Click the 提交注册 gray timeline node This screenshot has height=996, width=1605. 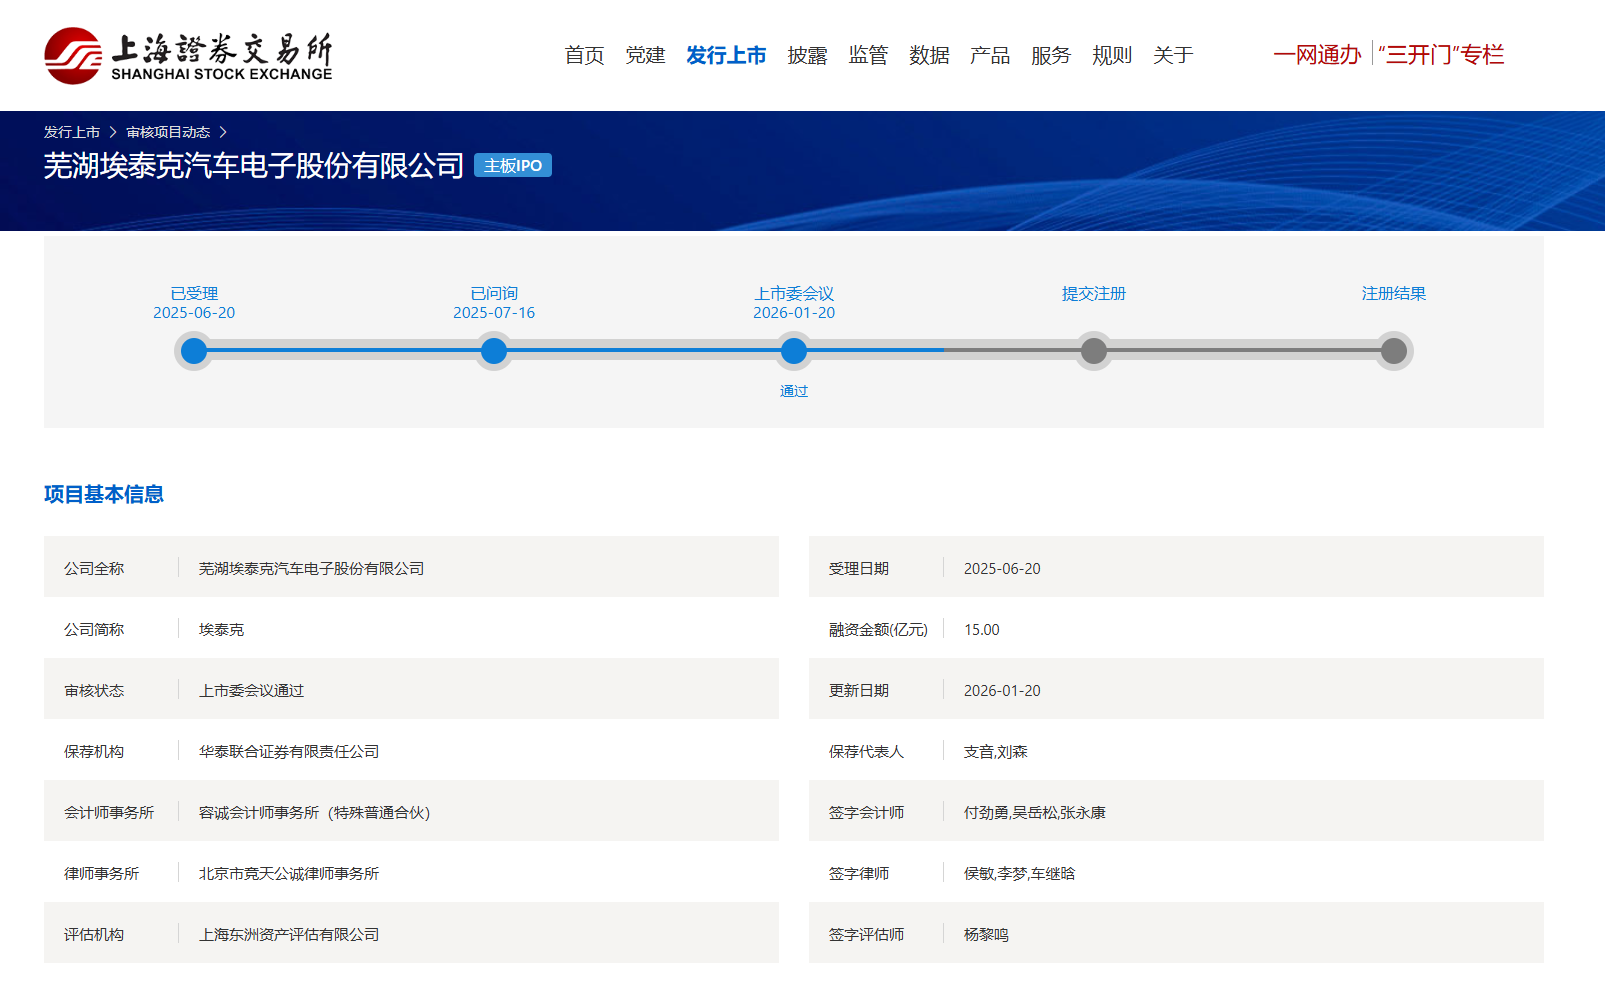tap(1094, 351)
